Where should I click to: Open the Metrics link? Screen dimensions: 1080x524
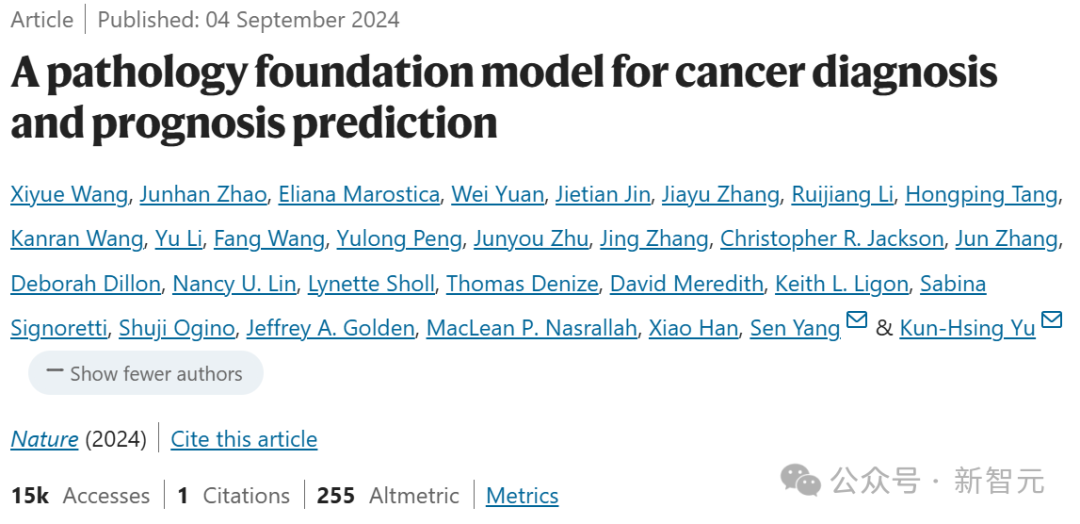[522, 495]
